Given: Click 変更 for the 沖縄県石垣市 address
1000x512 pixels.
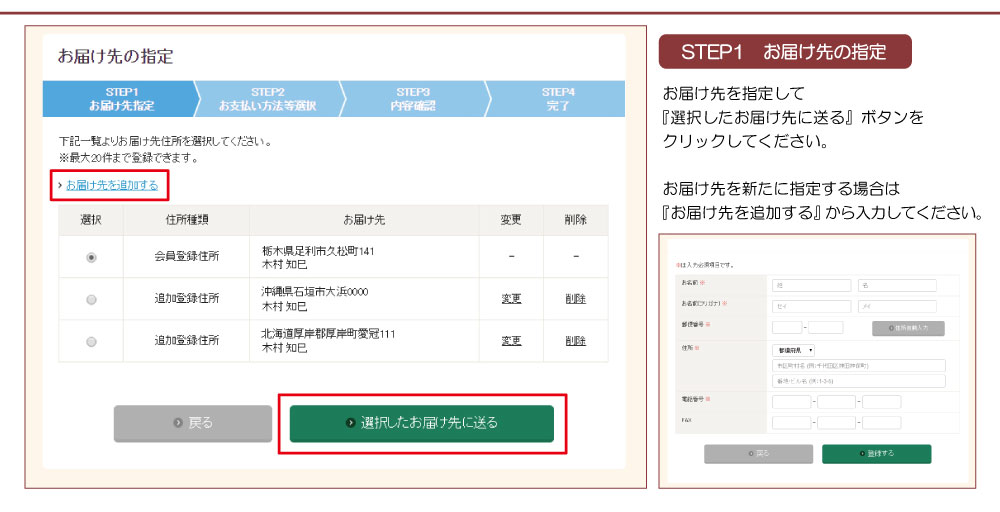Looking at the screenshot, I should point(511,299).
